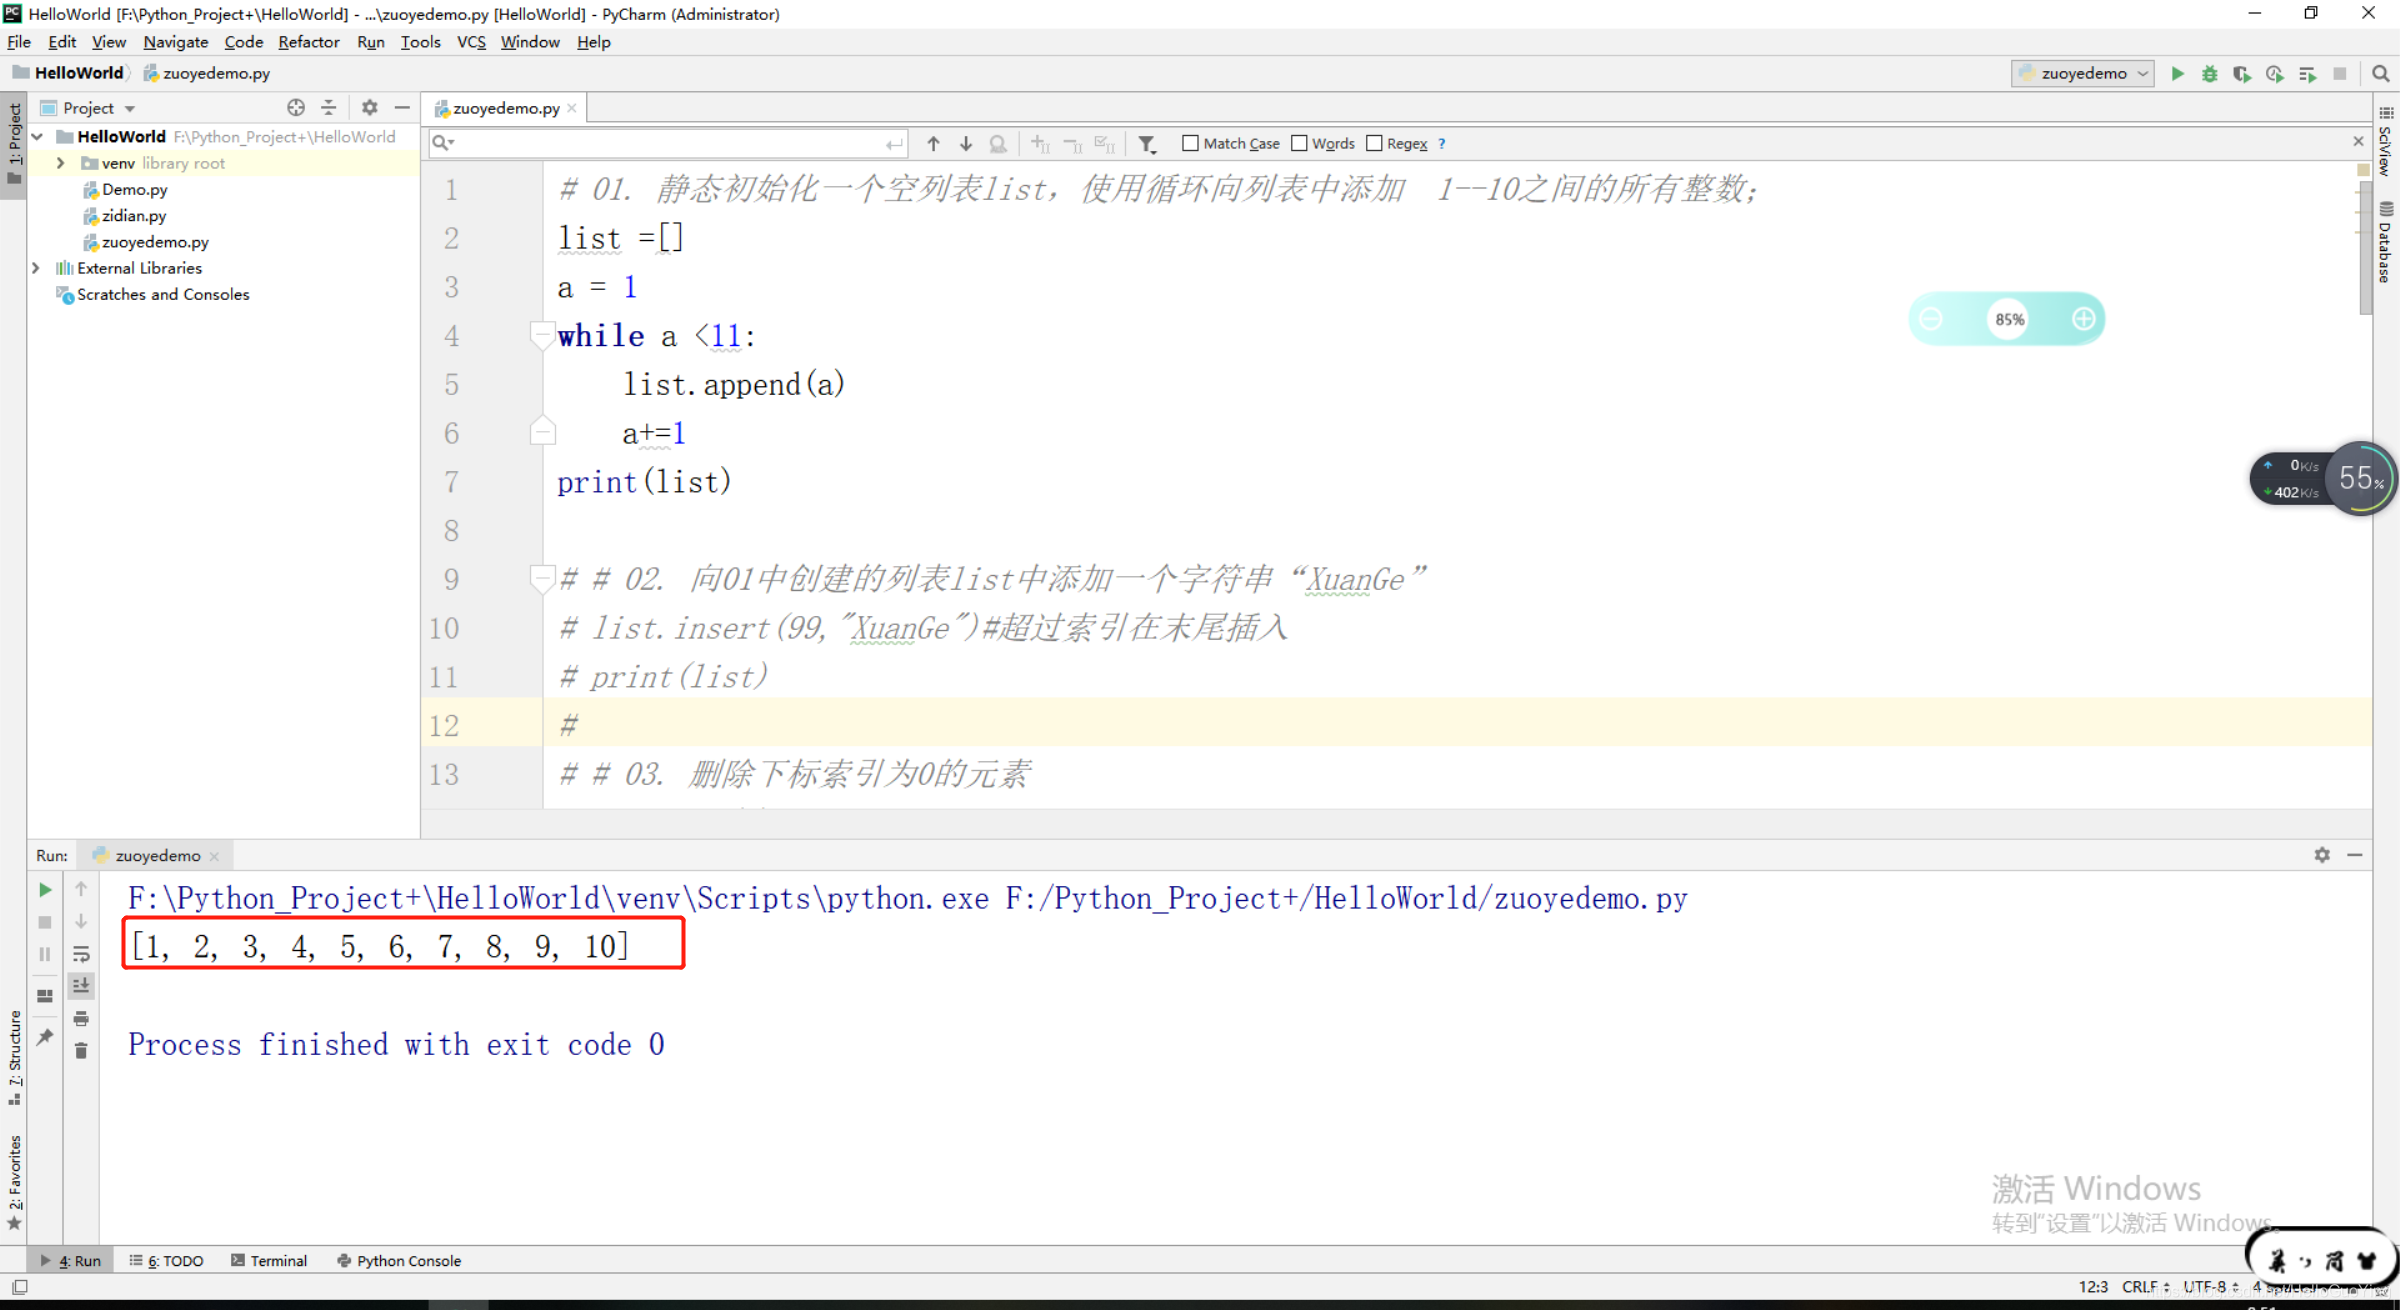Screen dimensions: 2400x1310
Task: Open Search Everywhere with the magnifier icon
Action: point(2379,73)
